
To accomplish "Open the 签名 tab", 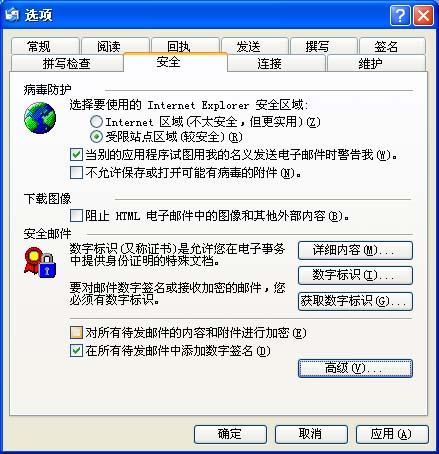I will pos(392,46).
